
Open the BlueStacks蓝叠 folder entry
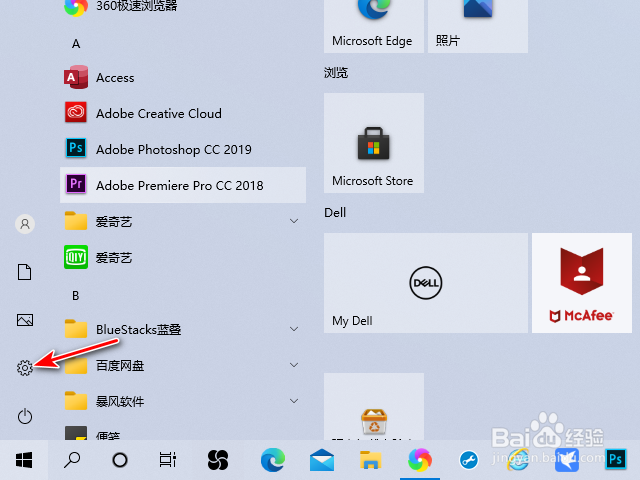tap(183, 329)
